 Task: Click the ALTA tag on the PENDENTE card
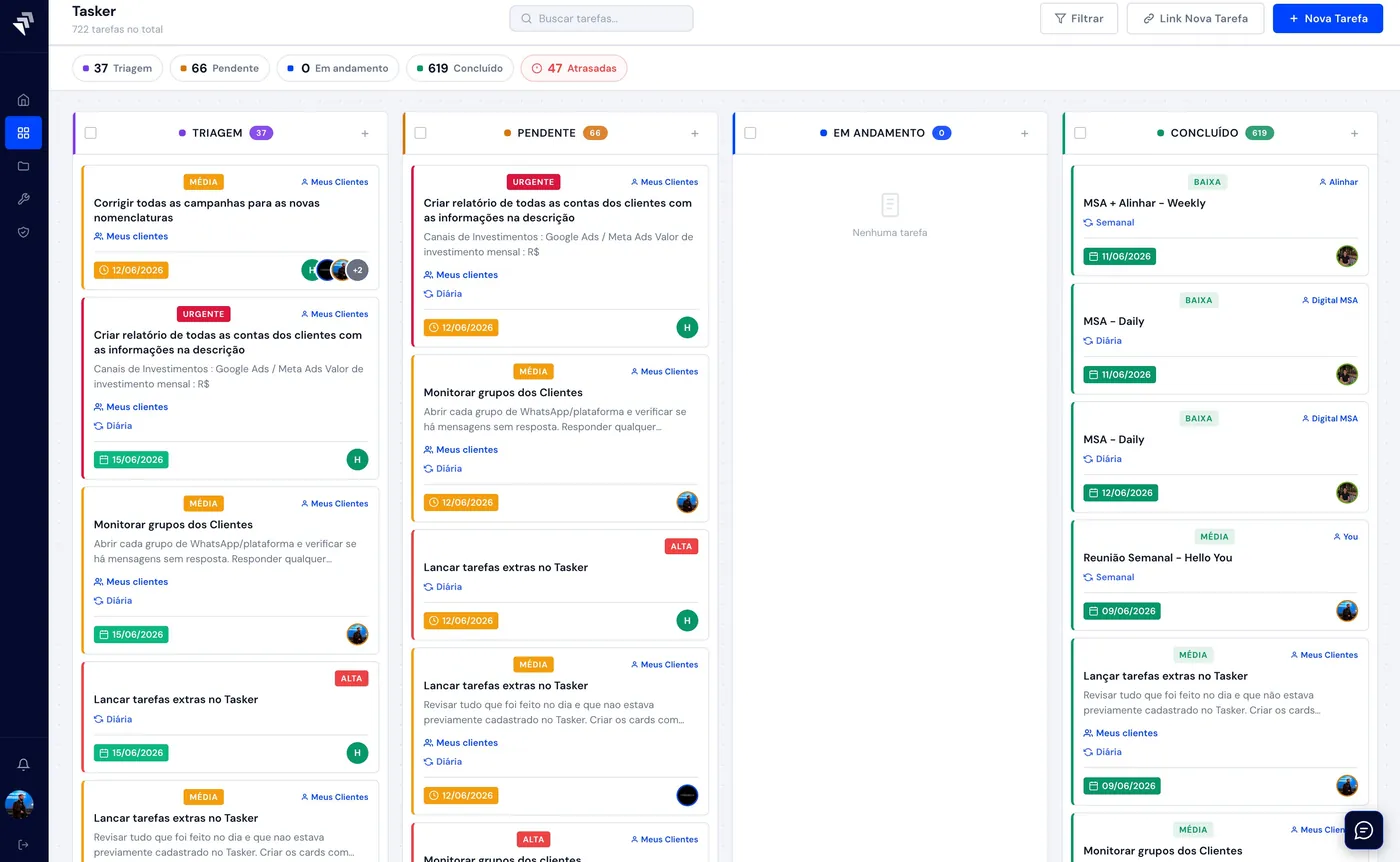(681, 546)
